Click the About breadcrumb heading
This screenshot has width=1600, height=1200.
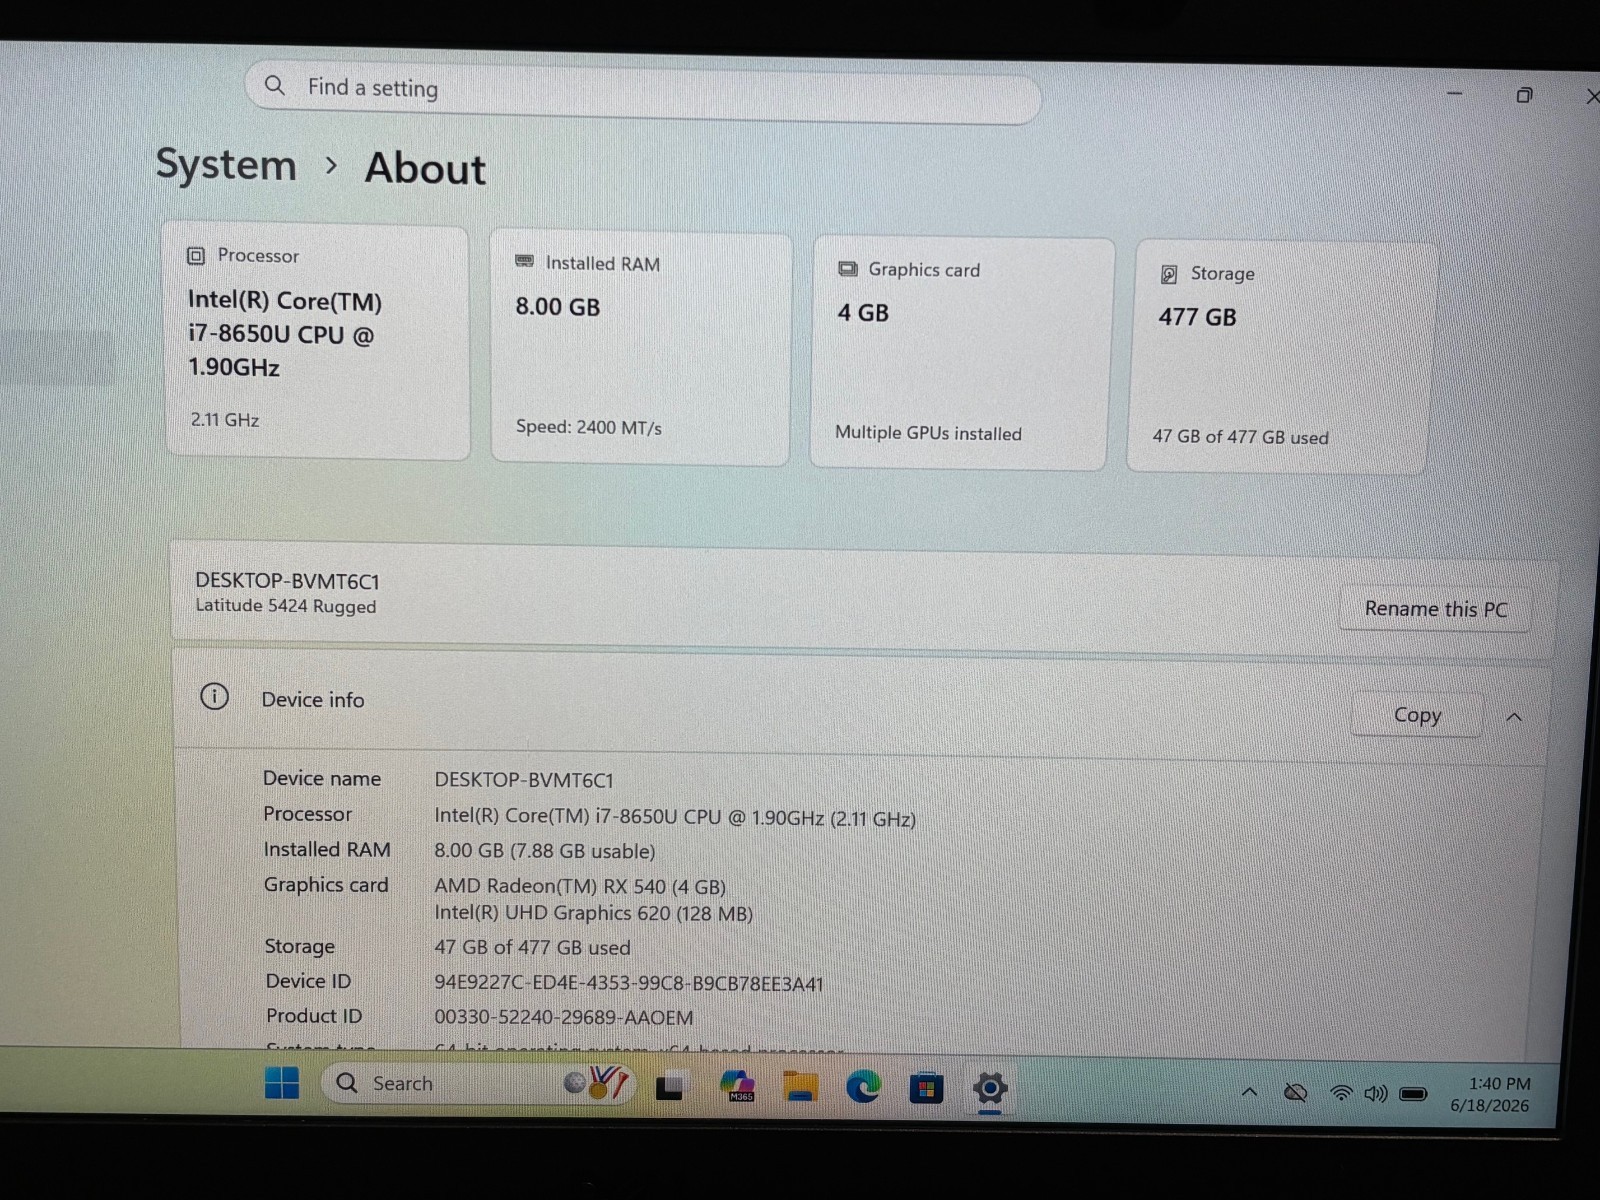426,168
